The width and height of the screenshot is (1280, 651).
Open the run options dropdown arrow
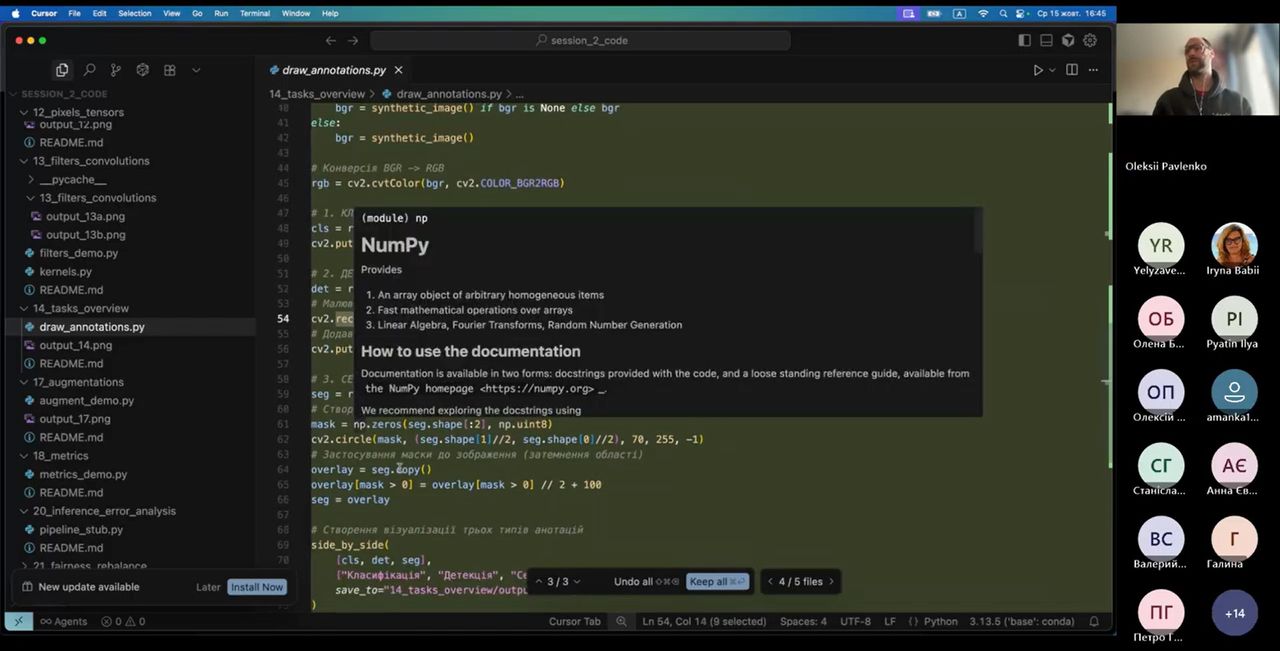pos(1052,70)
